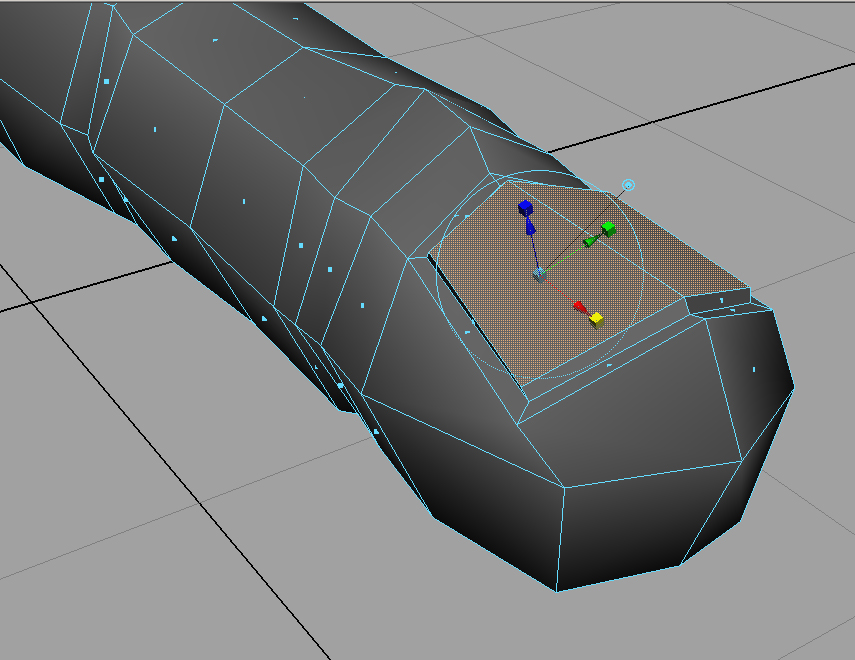
Task: Click the blue arrow translate handle
Action: tap(530, 226)
